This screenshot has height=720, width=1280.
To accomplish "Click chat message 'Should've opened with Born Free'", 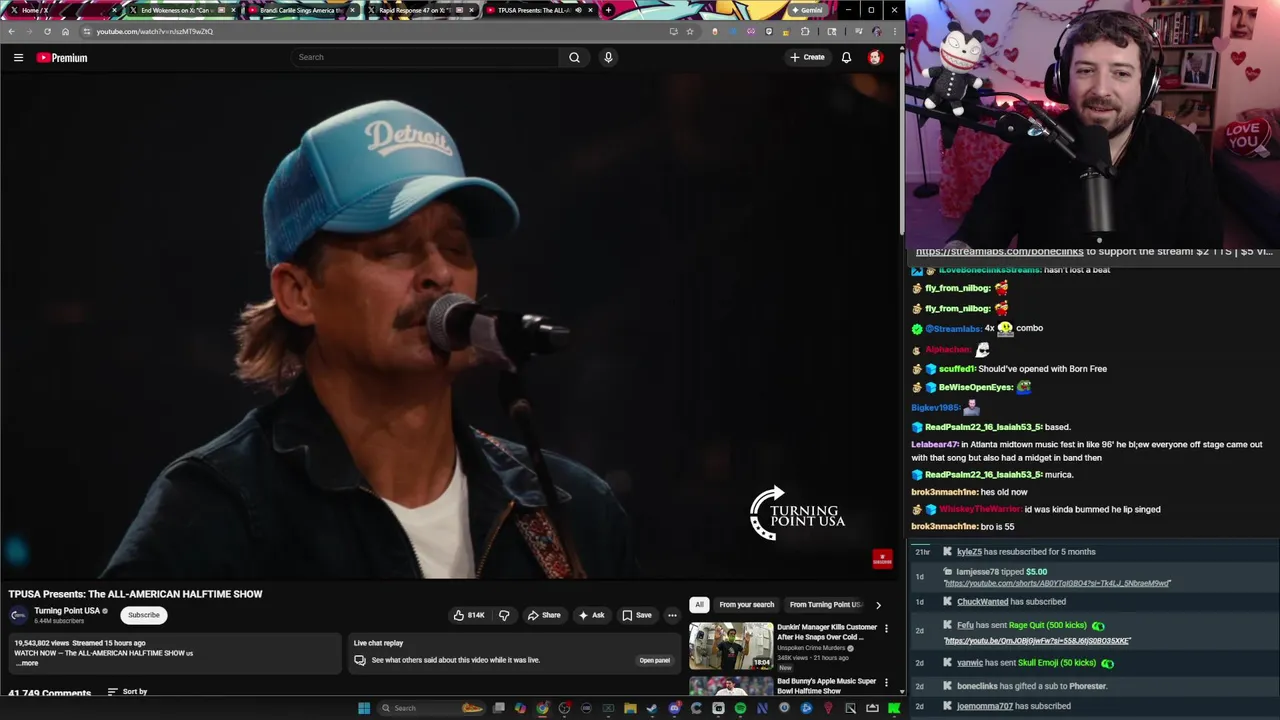I will coord(1042,369).
